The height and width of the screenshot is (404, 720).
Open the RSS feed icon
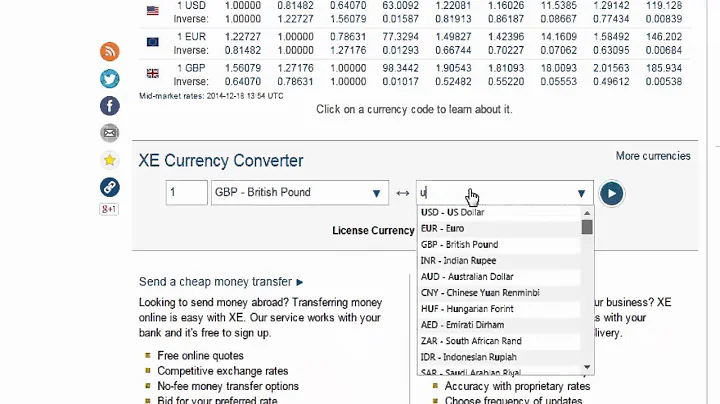coord(110,51)
